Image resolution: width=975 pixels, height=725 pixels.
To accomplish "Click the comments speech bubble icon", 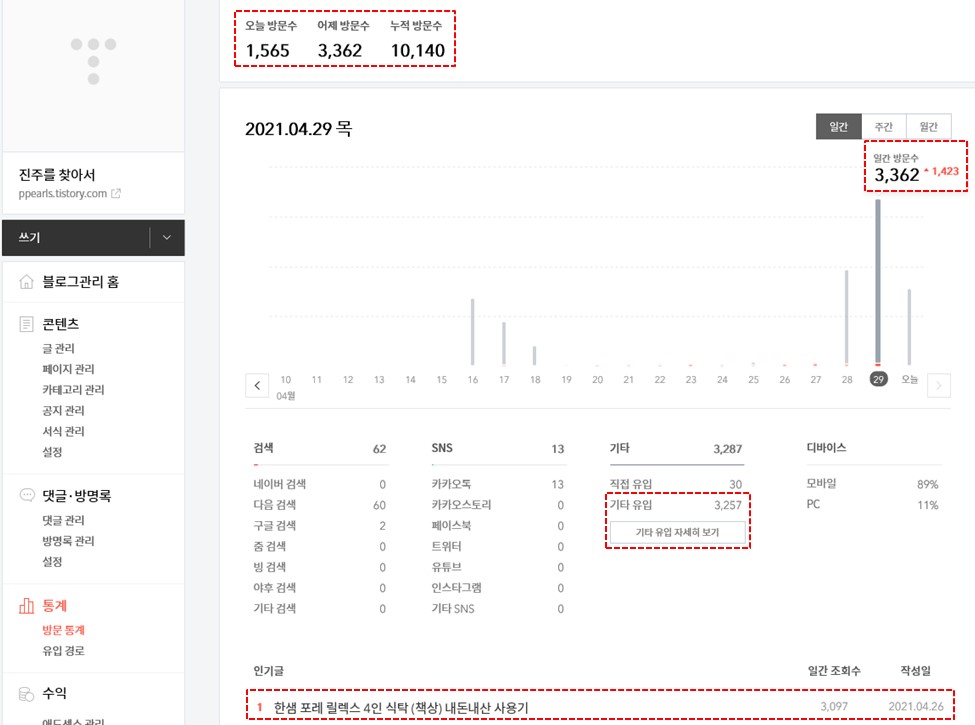I will pyautogui.click(x=27, y=495).
